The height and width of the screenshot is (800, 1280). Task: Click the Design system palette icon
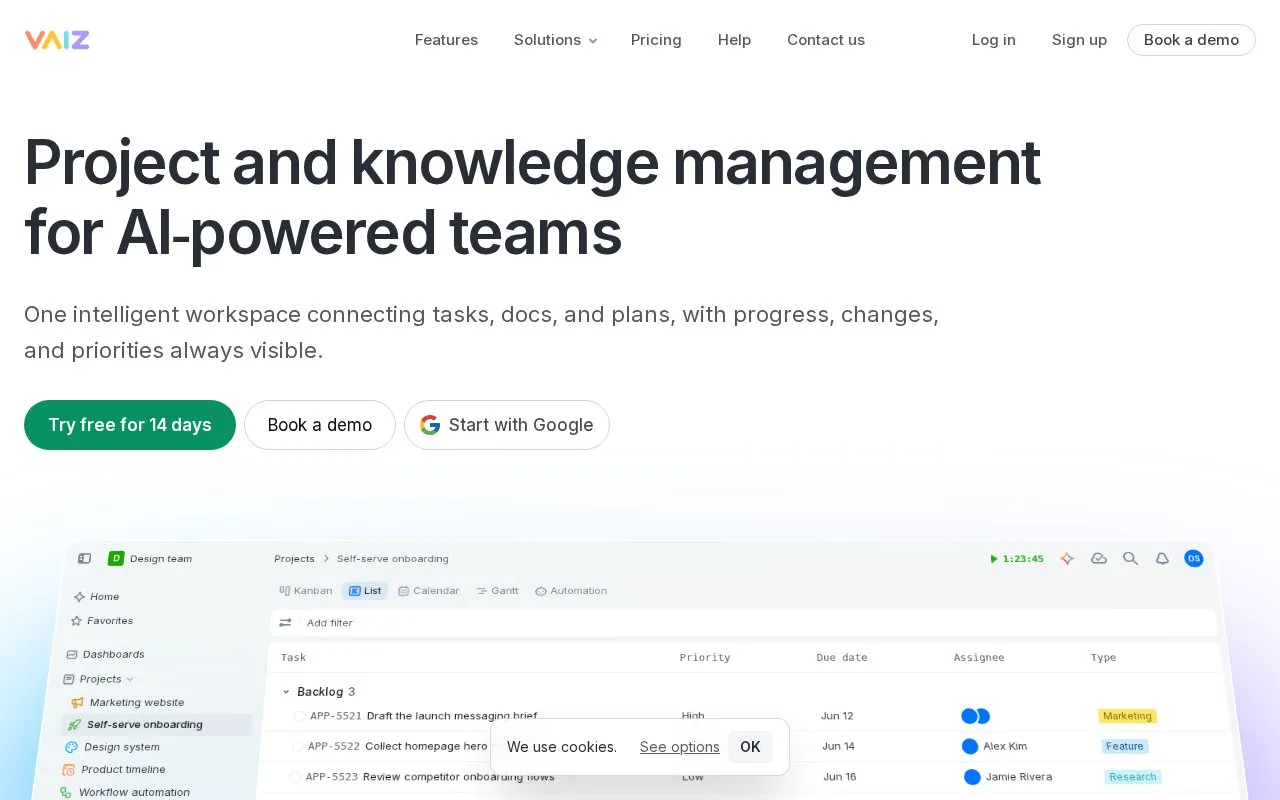pos(72,747)
